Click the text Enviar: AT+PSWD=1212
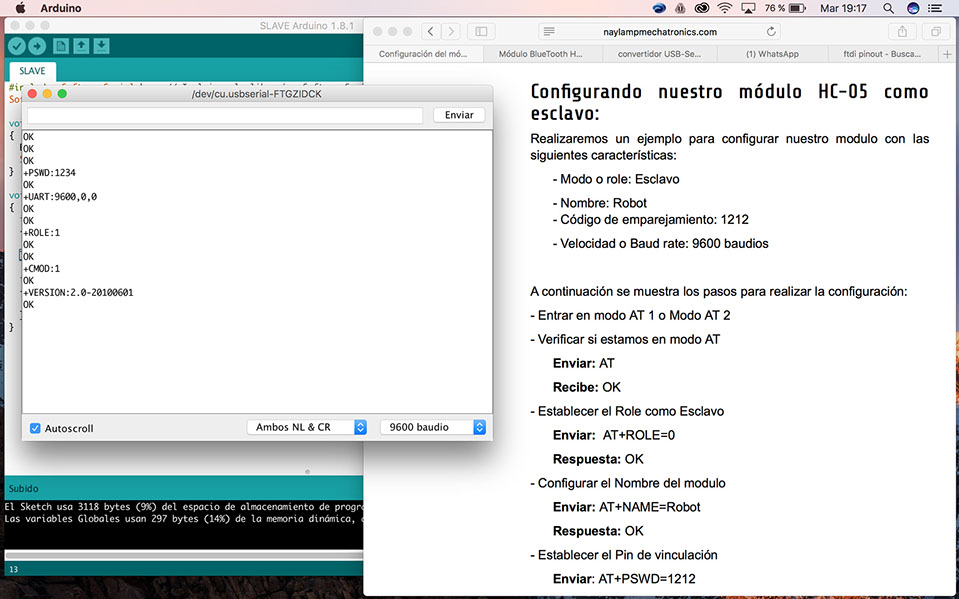Viewport: 959px width, 599px height. (624, 579)
